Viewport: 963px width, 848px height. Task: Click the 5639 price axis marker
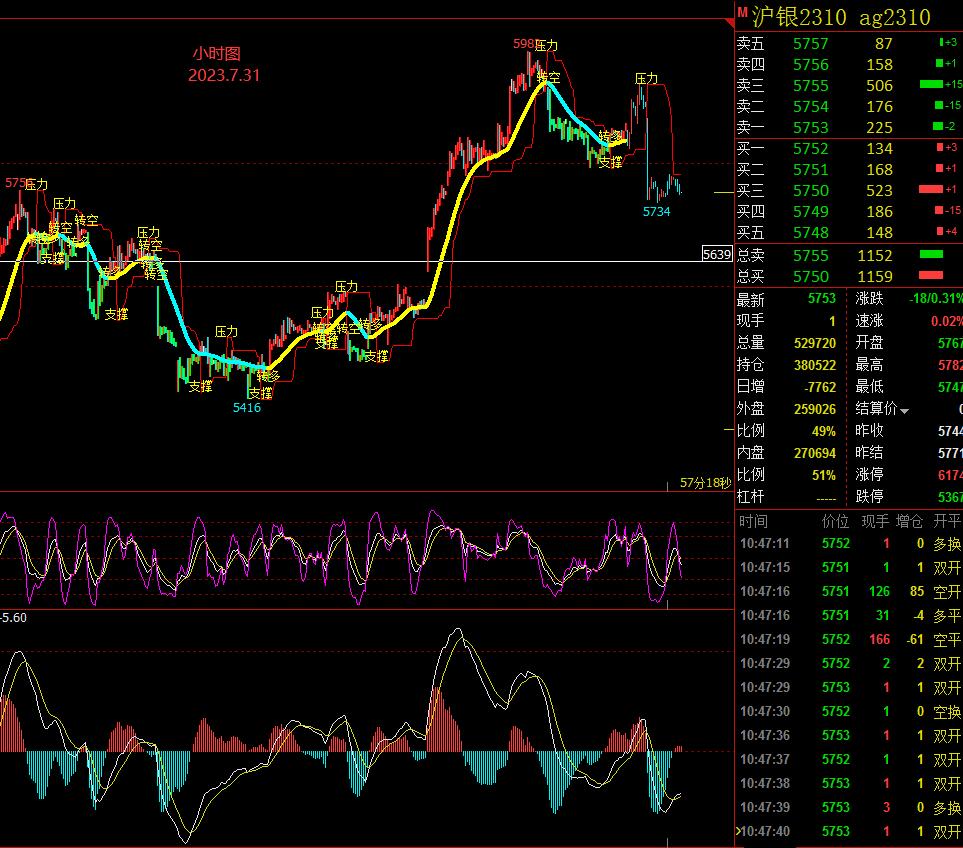(717, 254)
